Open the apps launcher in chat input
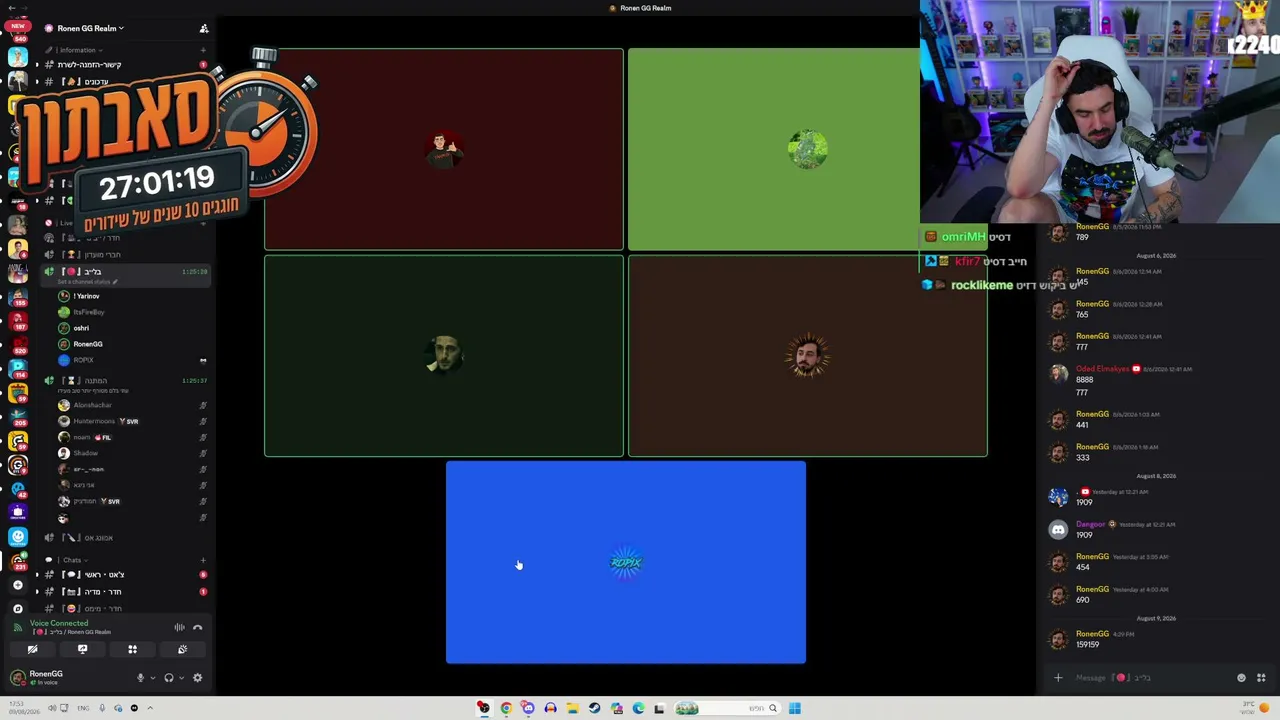The height and width of the screenshot is (720, 1280). [1261, 678]
